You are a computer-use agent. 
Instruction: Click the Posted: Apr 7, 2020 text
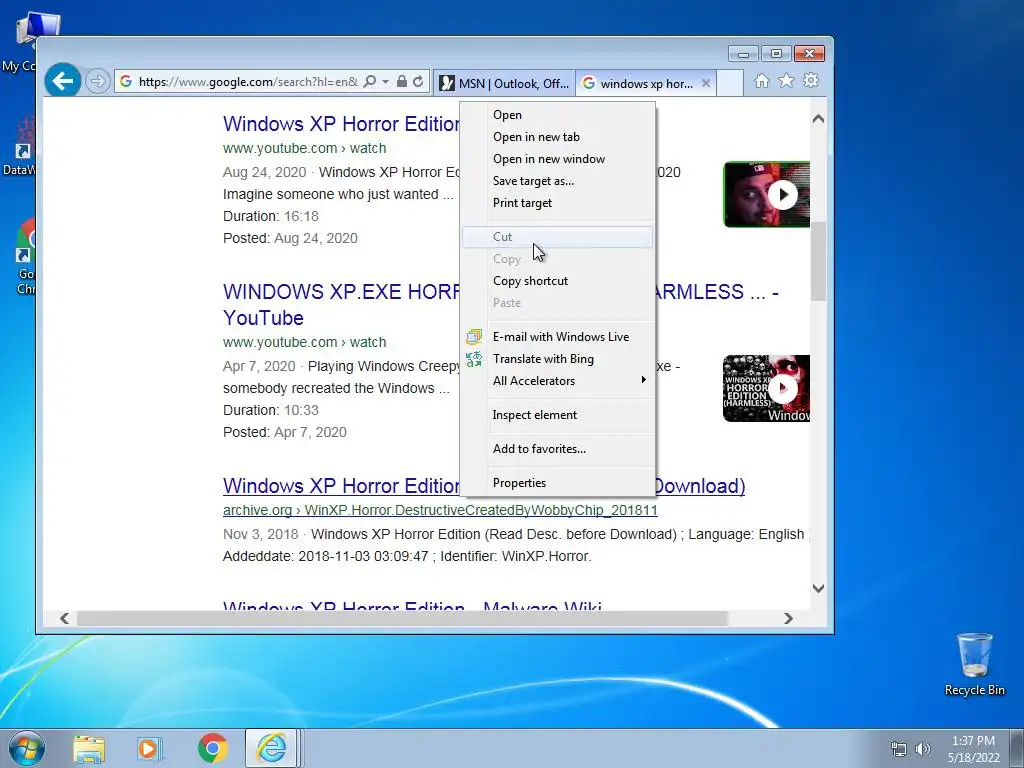(x=285, y=432)
